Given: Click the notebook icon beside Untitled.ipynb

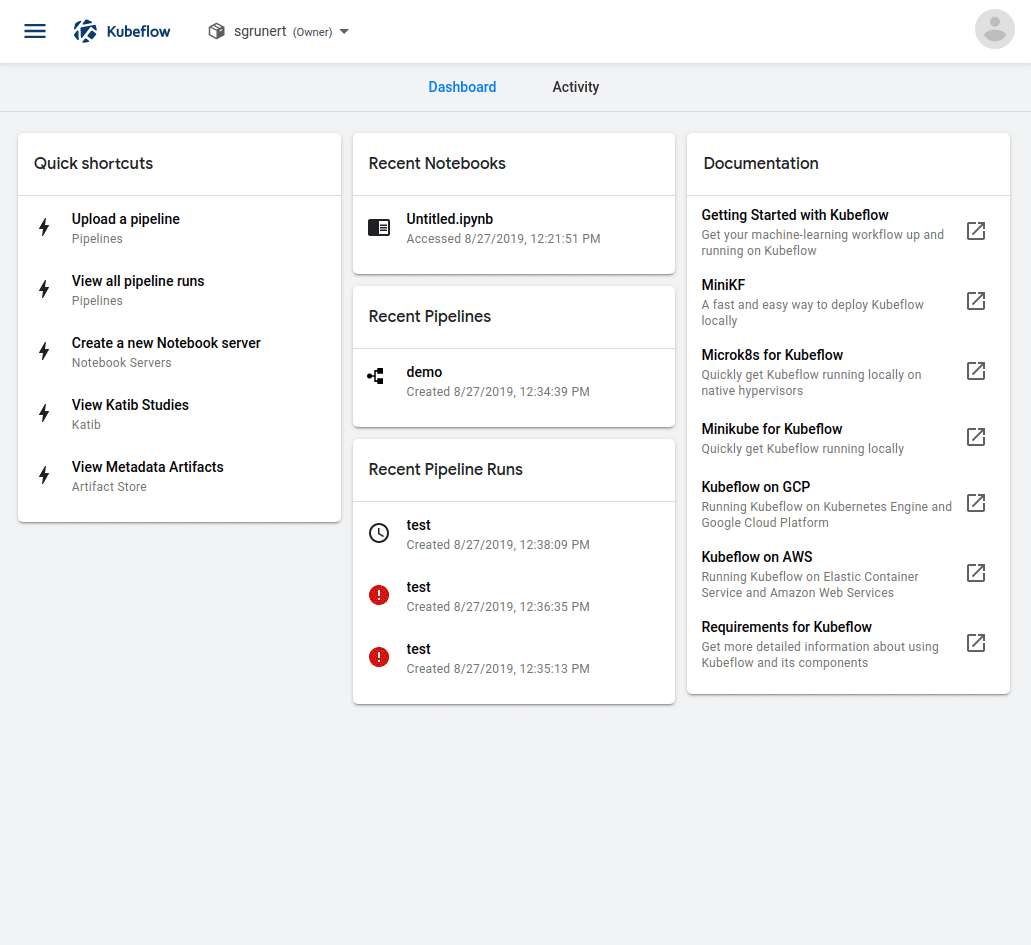Looking at the screenshot, I should coord(379,228).
